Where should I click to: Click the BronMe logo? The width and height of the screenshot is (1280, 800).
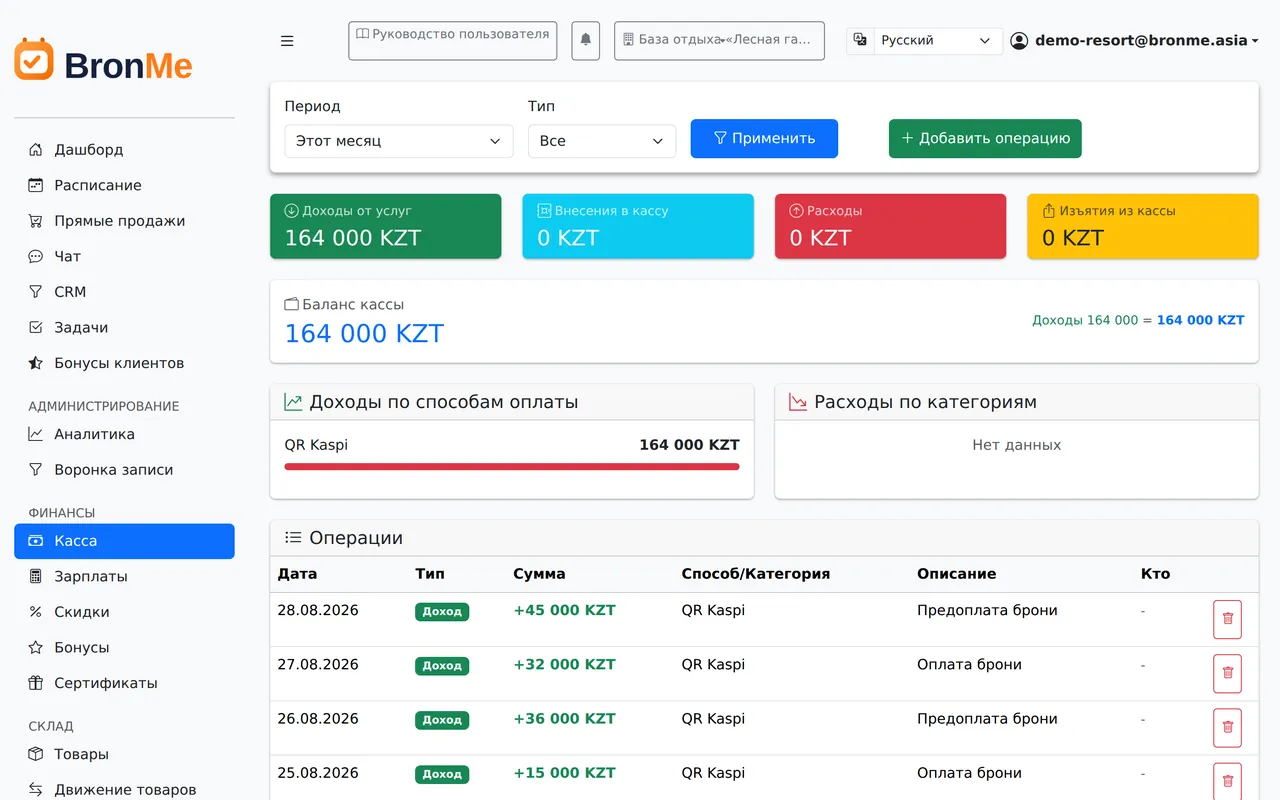[104, 62]
